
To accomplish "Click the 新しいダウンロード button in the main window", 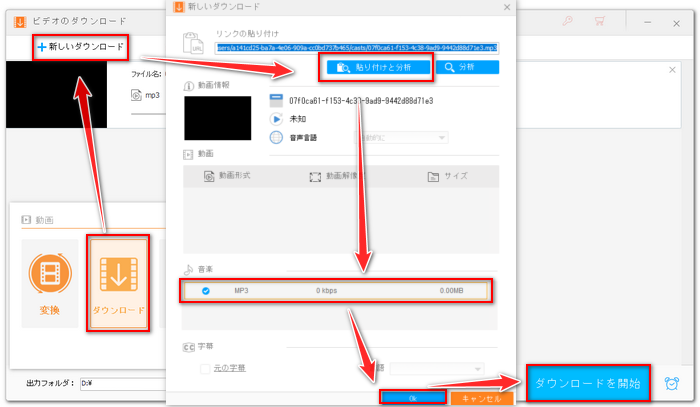I will (x=81, y=47).
